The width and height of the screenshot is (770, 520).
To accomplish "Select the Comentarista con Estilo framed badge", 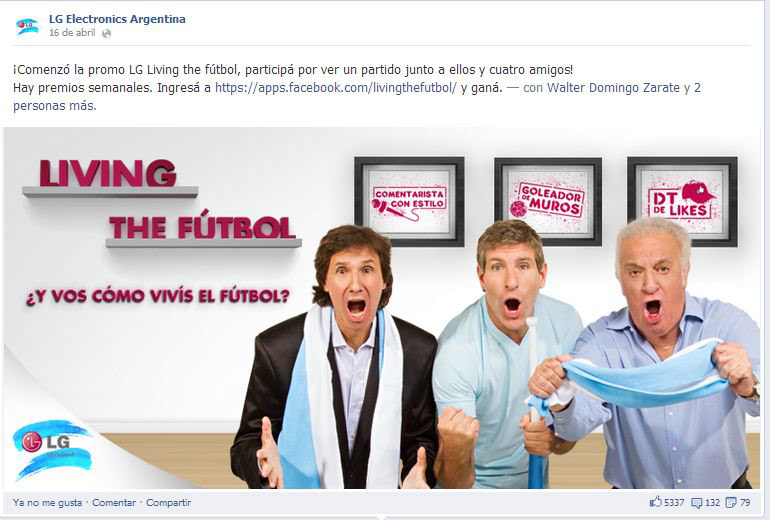I will [410, 201].
